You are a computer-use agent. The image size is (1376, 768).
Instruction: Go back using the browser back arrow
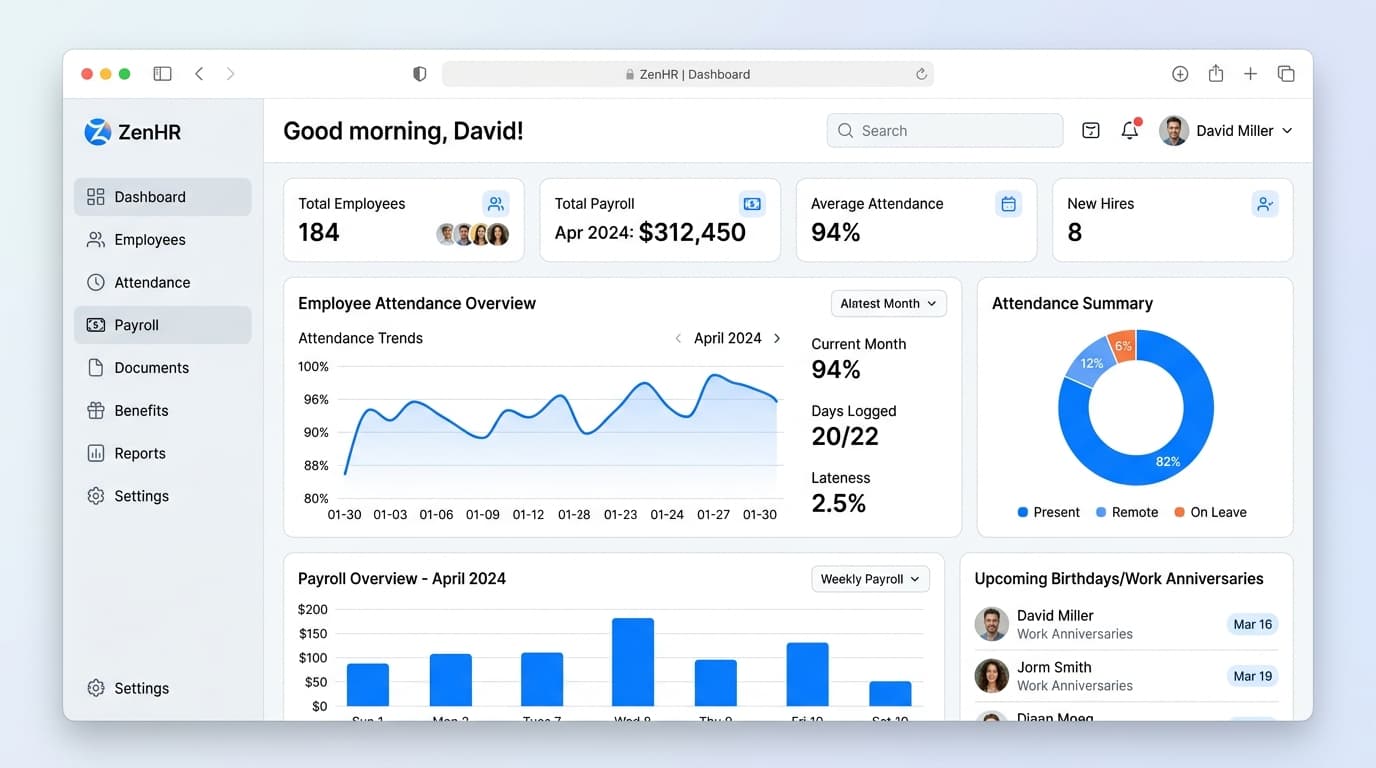pos(199,74)
